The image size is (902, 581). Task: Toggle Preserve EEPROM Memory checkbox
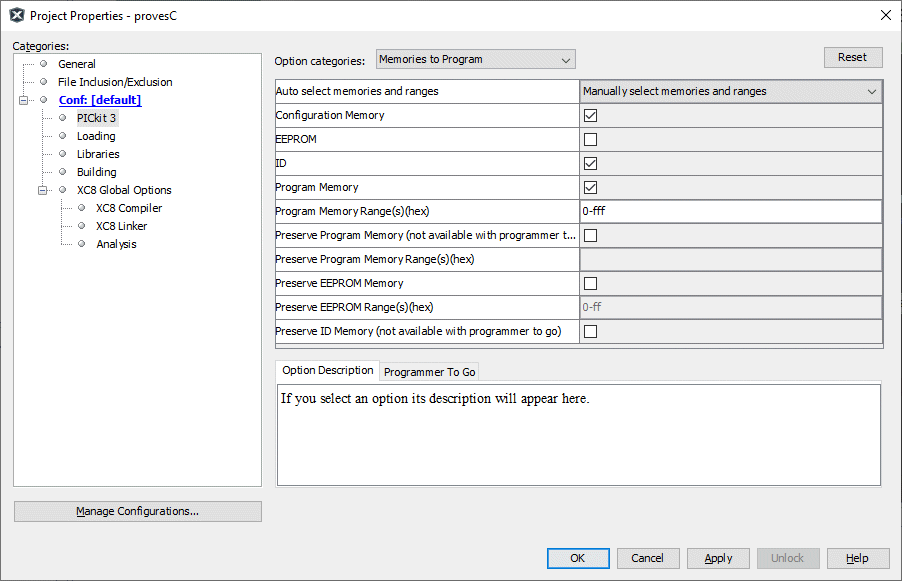tap(590, 284)
